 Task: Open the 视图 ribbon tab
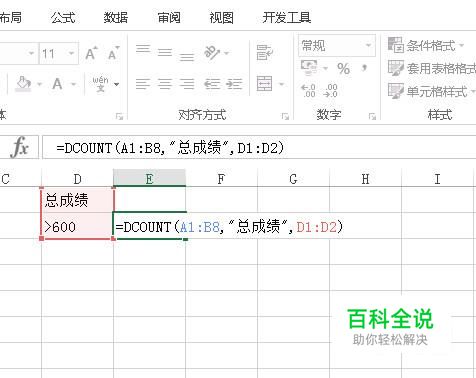click(221, 17)
